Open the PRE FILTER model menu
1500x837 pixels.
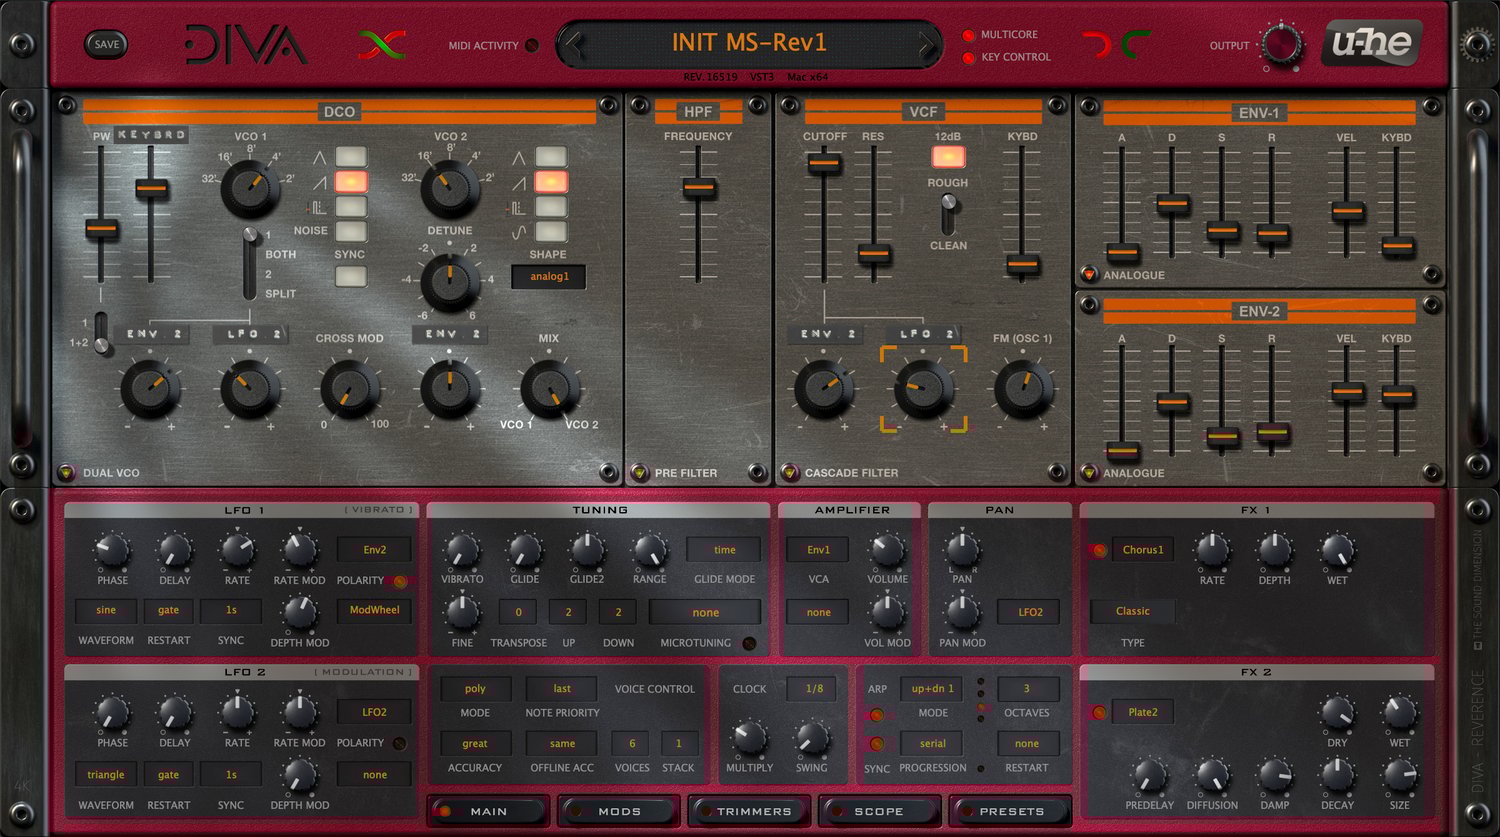pos(640,472)
